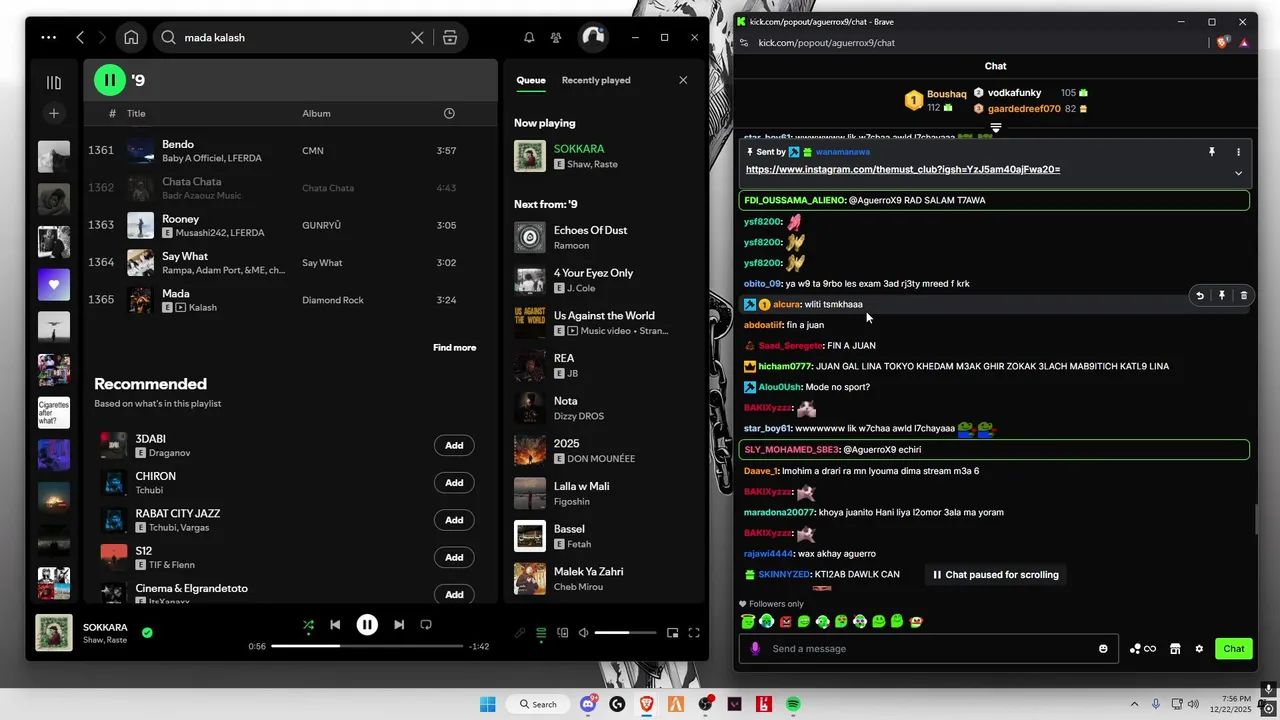Switch to the Queue tab
1280x720 pixels.
click(x=530, y=80)
